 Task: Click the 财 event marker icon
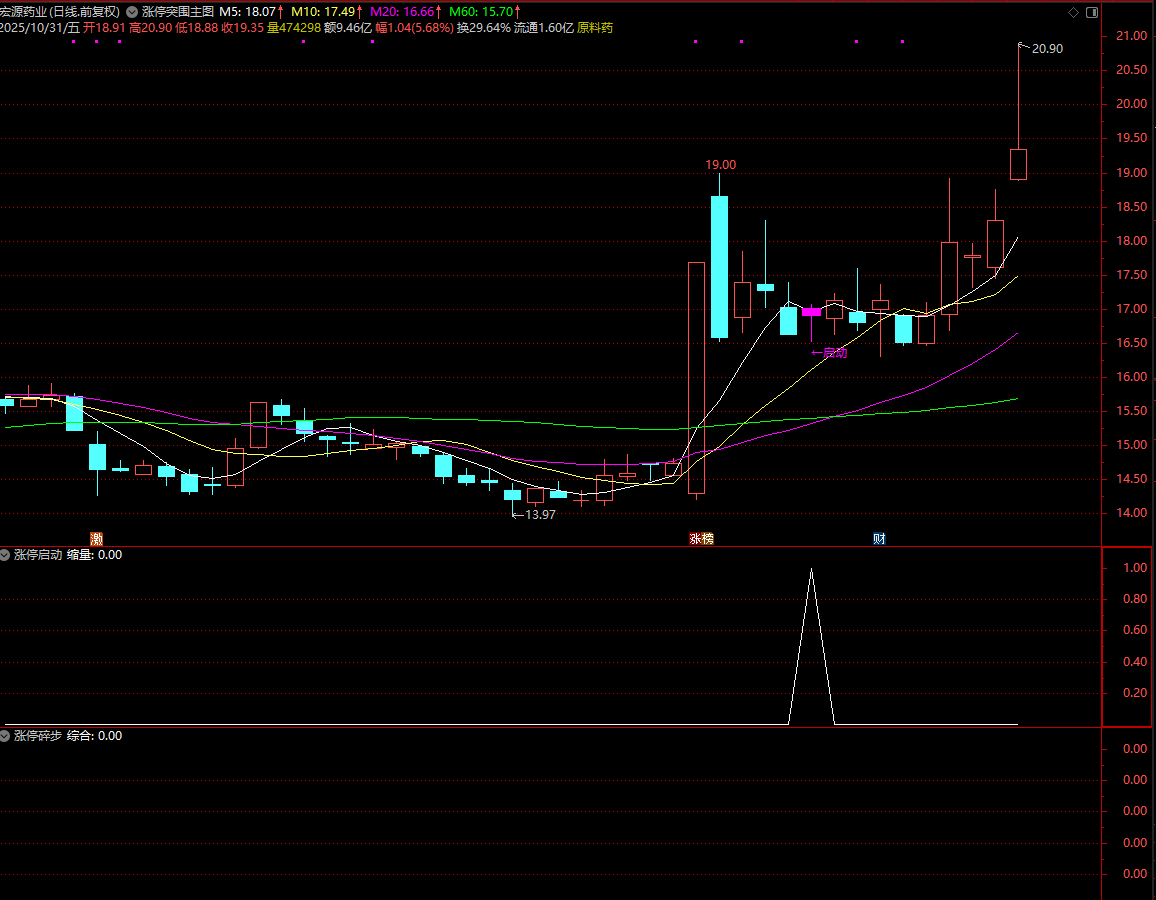point(879,538)
